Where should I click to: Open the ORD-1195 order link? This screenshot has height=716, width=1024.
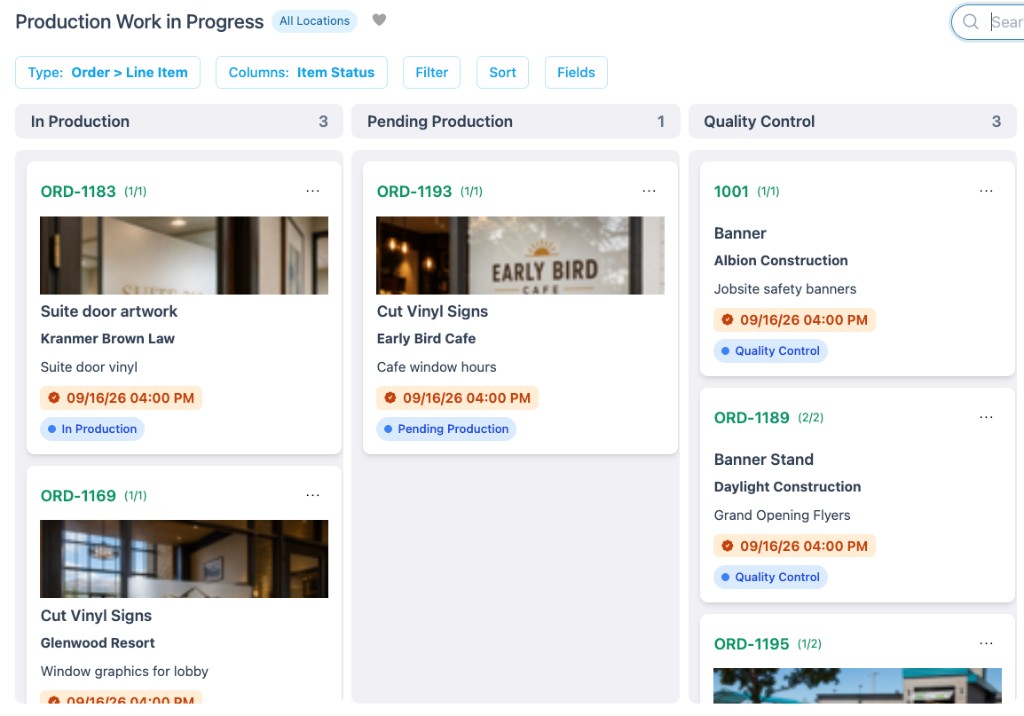tap(752, 643)
